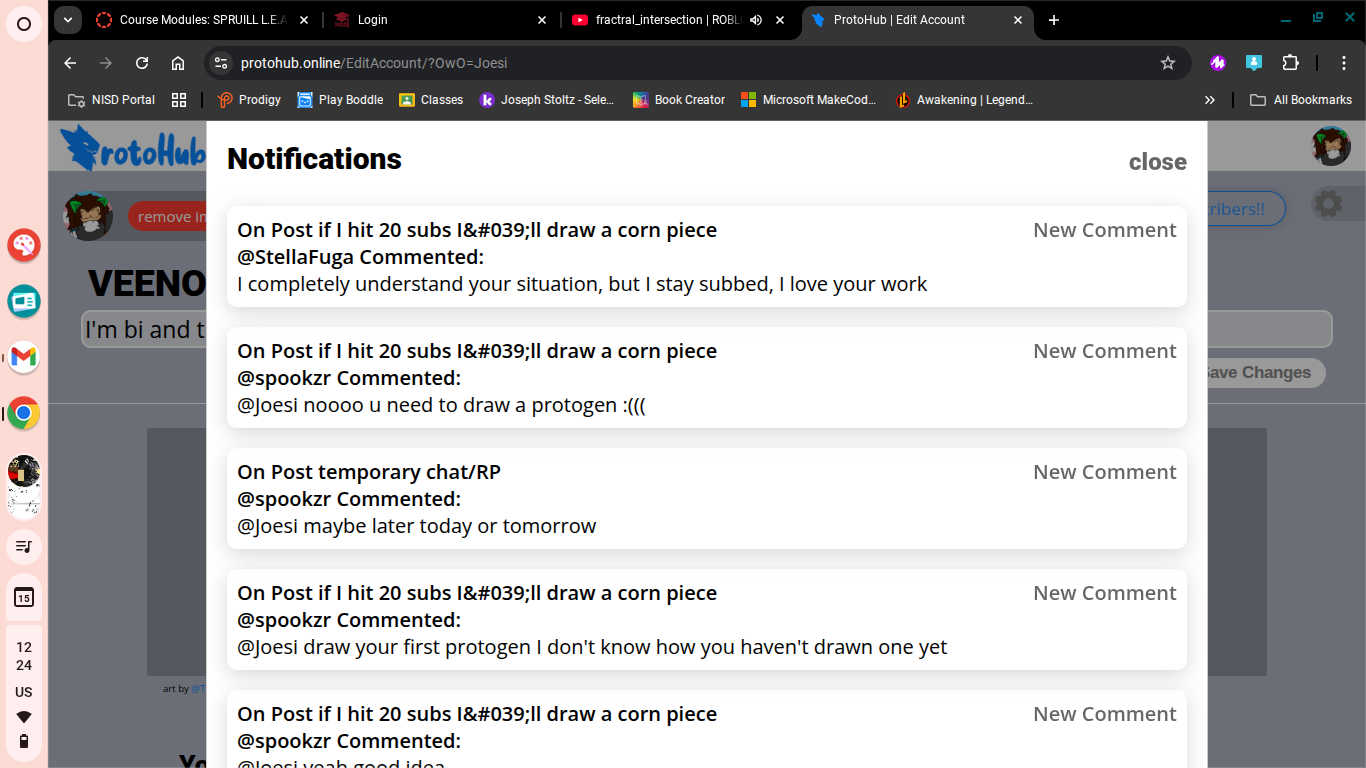
Task: Open the All Bookmarks folder
Action: click(1301, 100)
